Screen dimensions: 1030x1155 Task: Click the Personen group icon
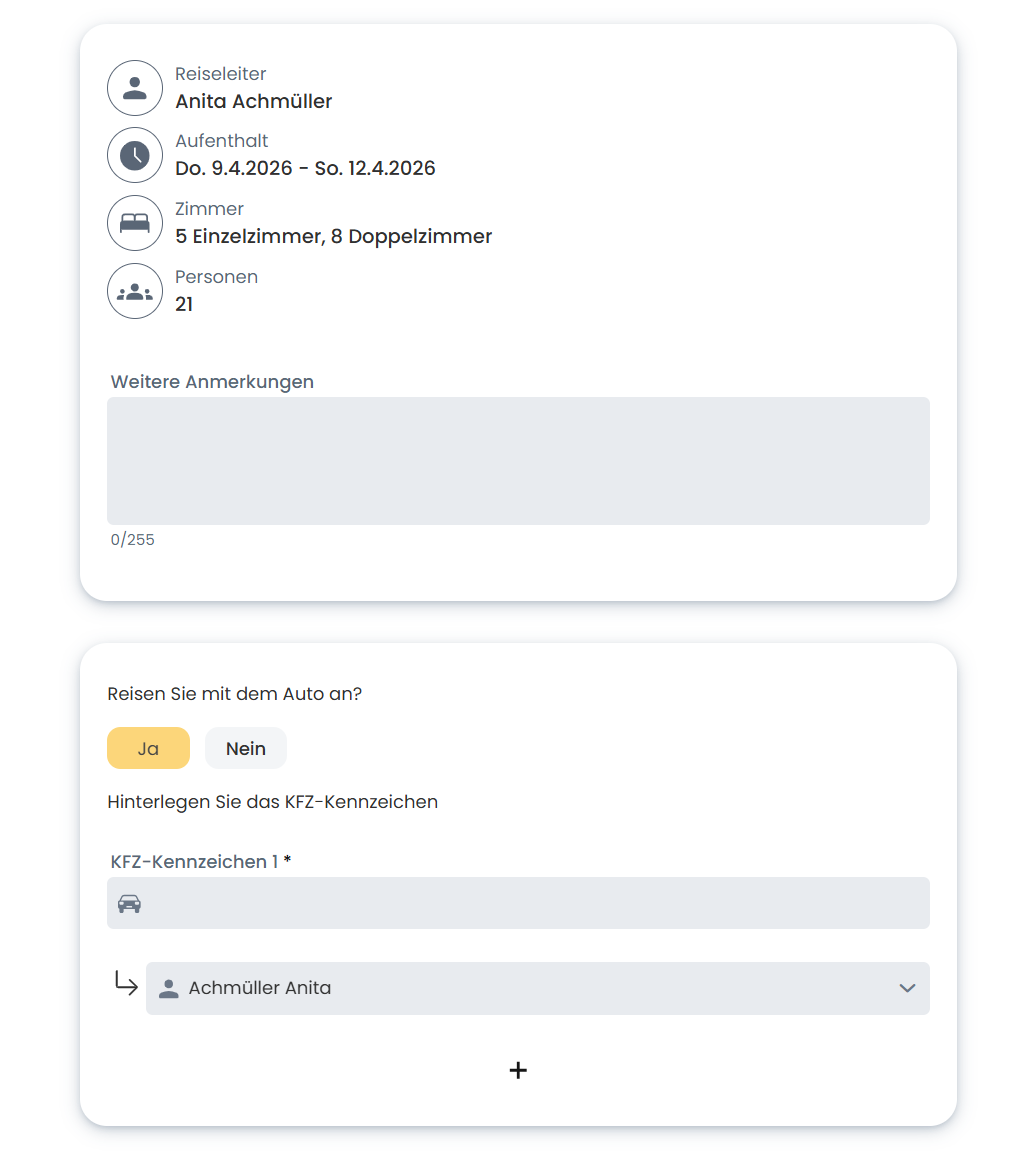tap(135, 291)
